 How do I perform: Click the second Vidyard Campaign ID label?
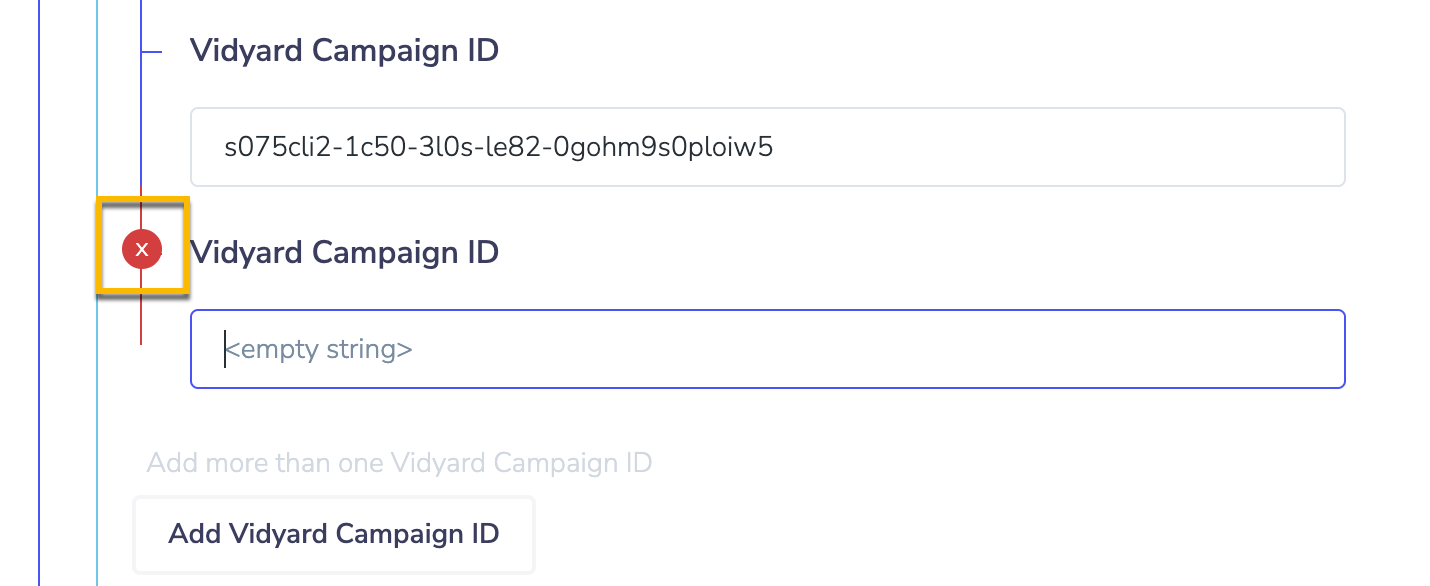tap(344, 252)
